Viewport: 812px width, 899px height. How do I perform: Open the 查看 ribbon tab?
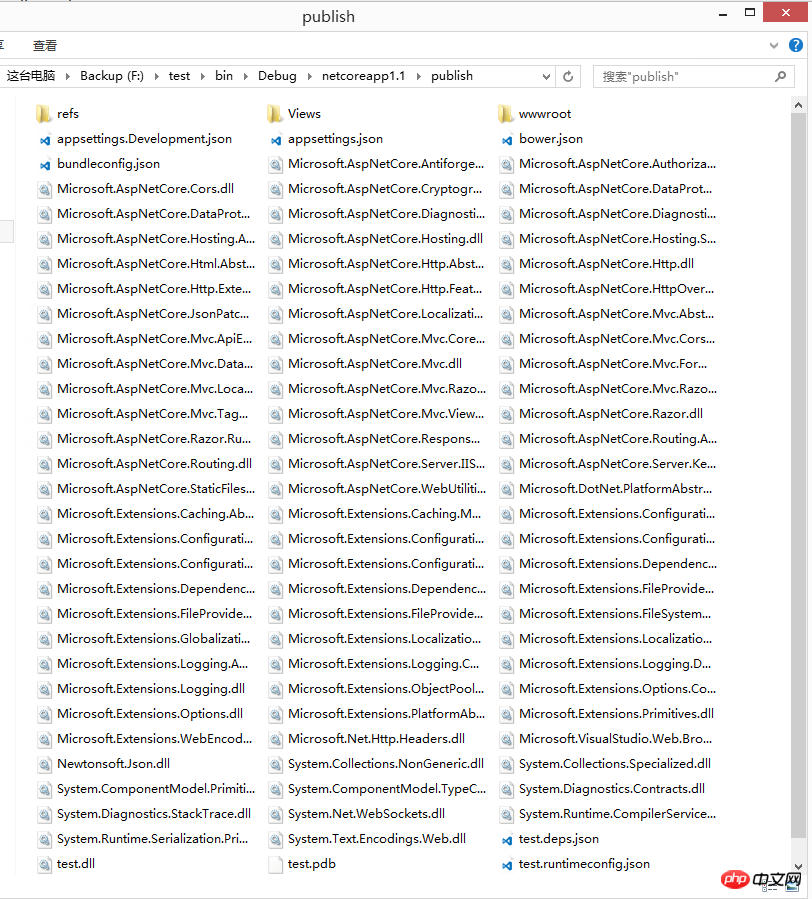(45, 45)
